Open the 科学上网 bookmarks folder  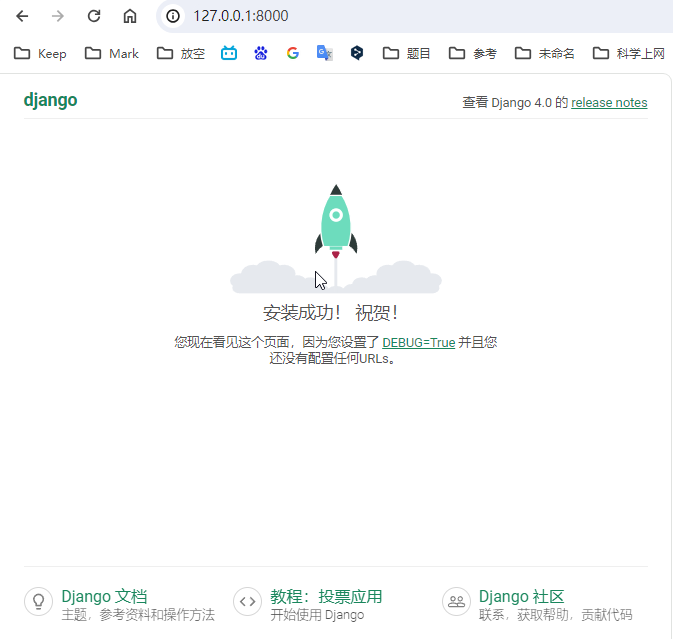(x=629, y=54)
